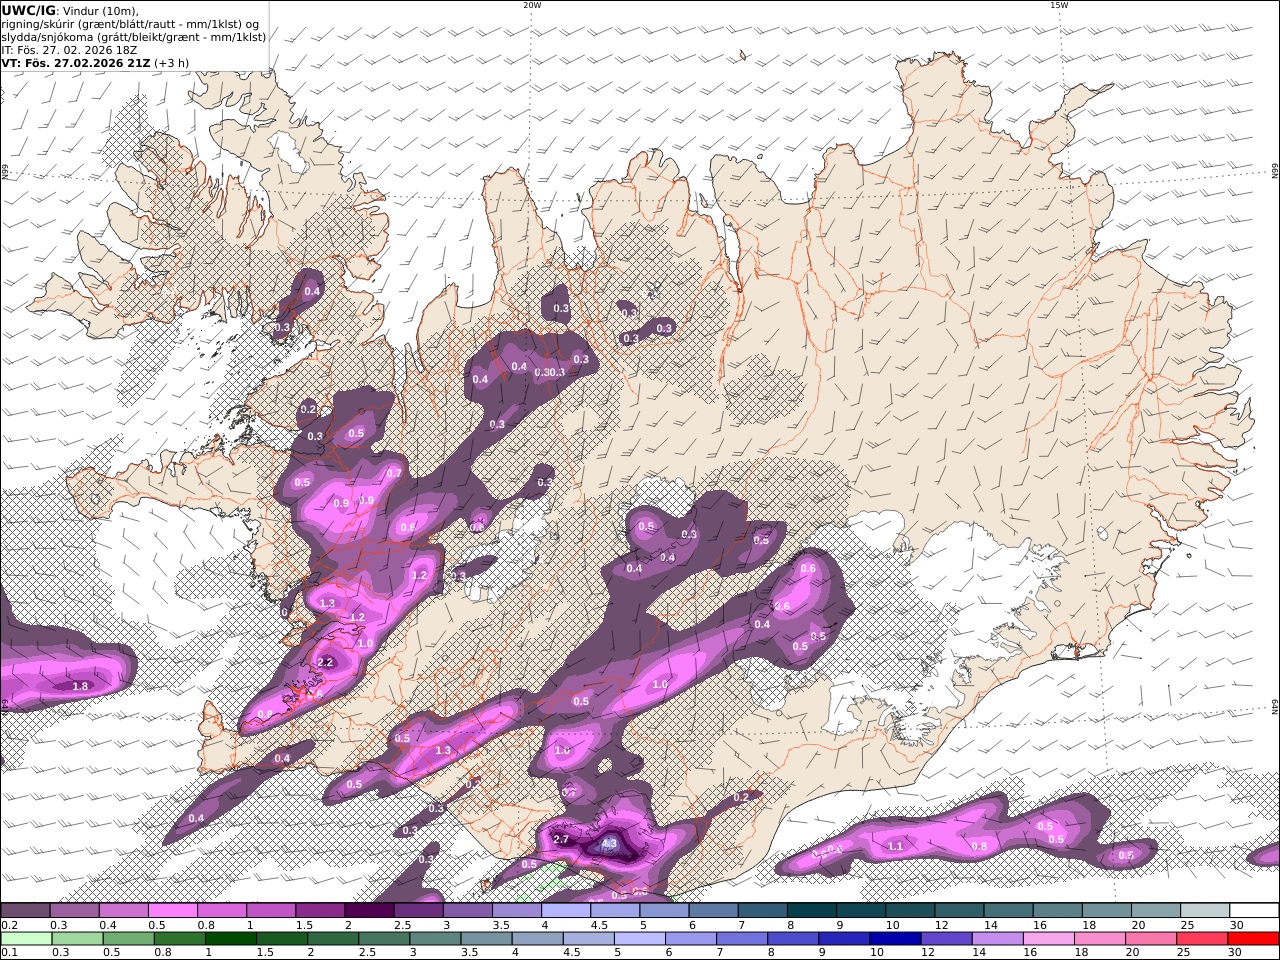
Task: Choose the white 30 swatch in the upper legend row
Action: point(1254,911)
